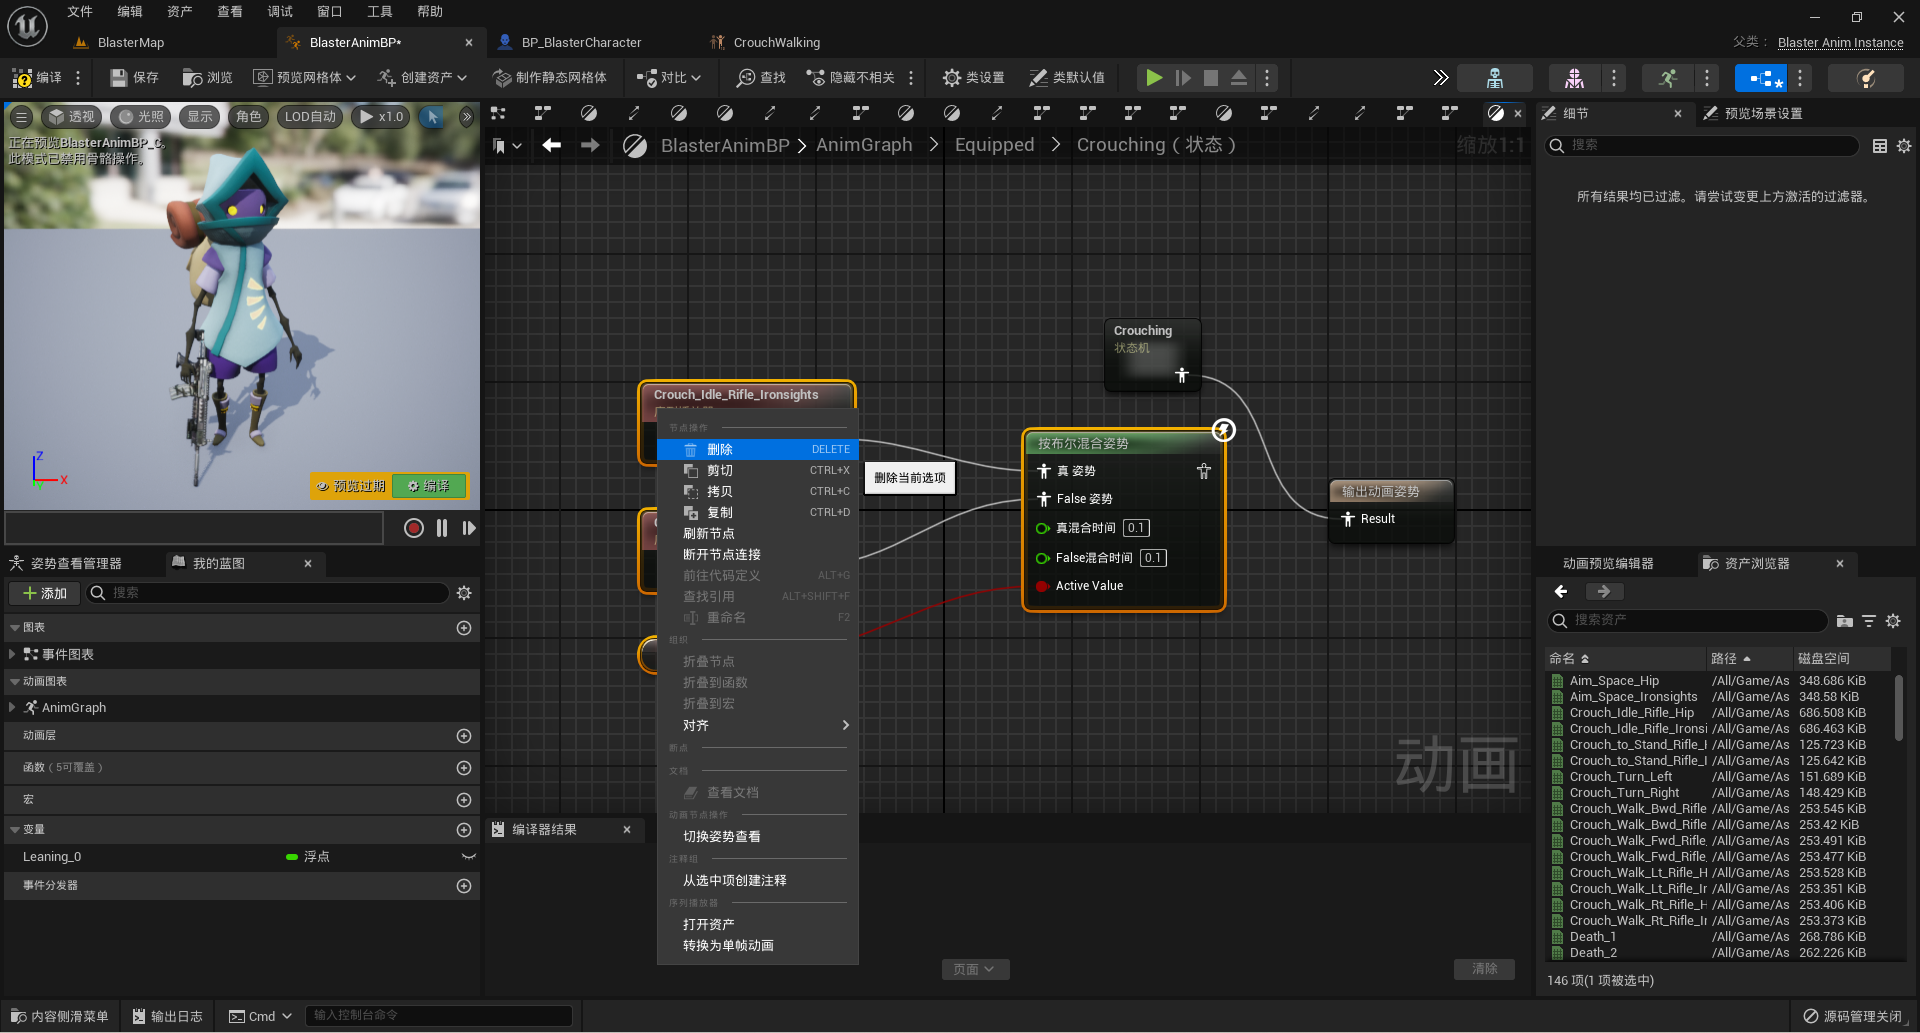The height and width of the screenshot is (1033, 1920).
Task: Open the Diff compare dropdown
Action: point(669,77)
